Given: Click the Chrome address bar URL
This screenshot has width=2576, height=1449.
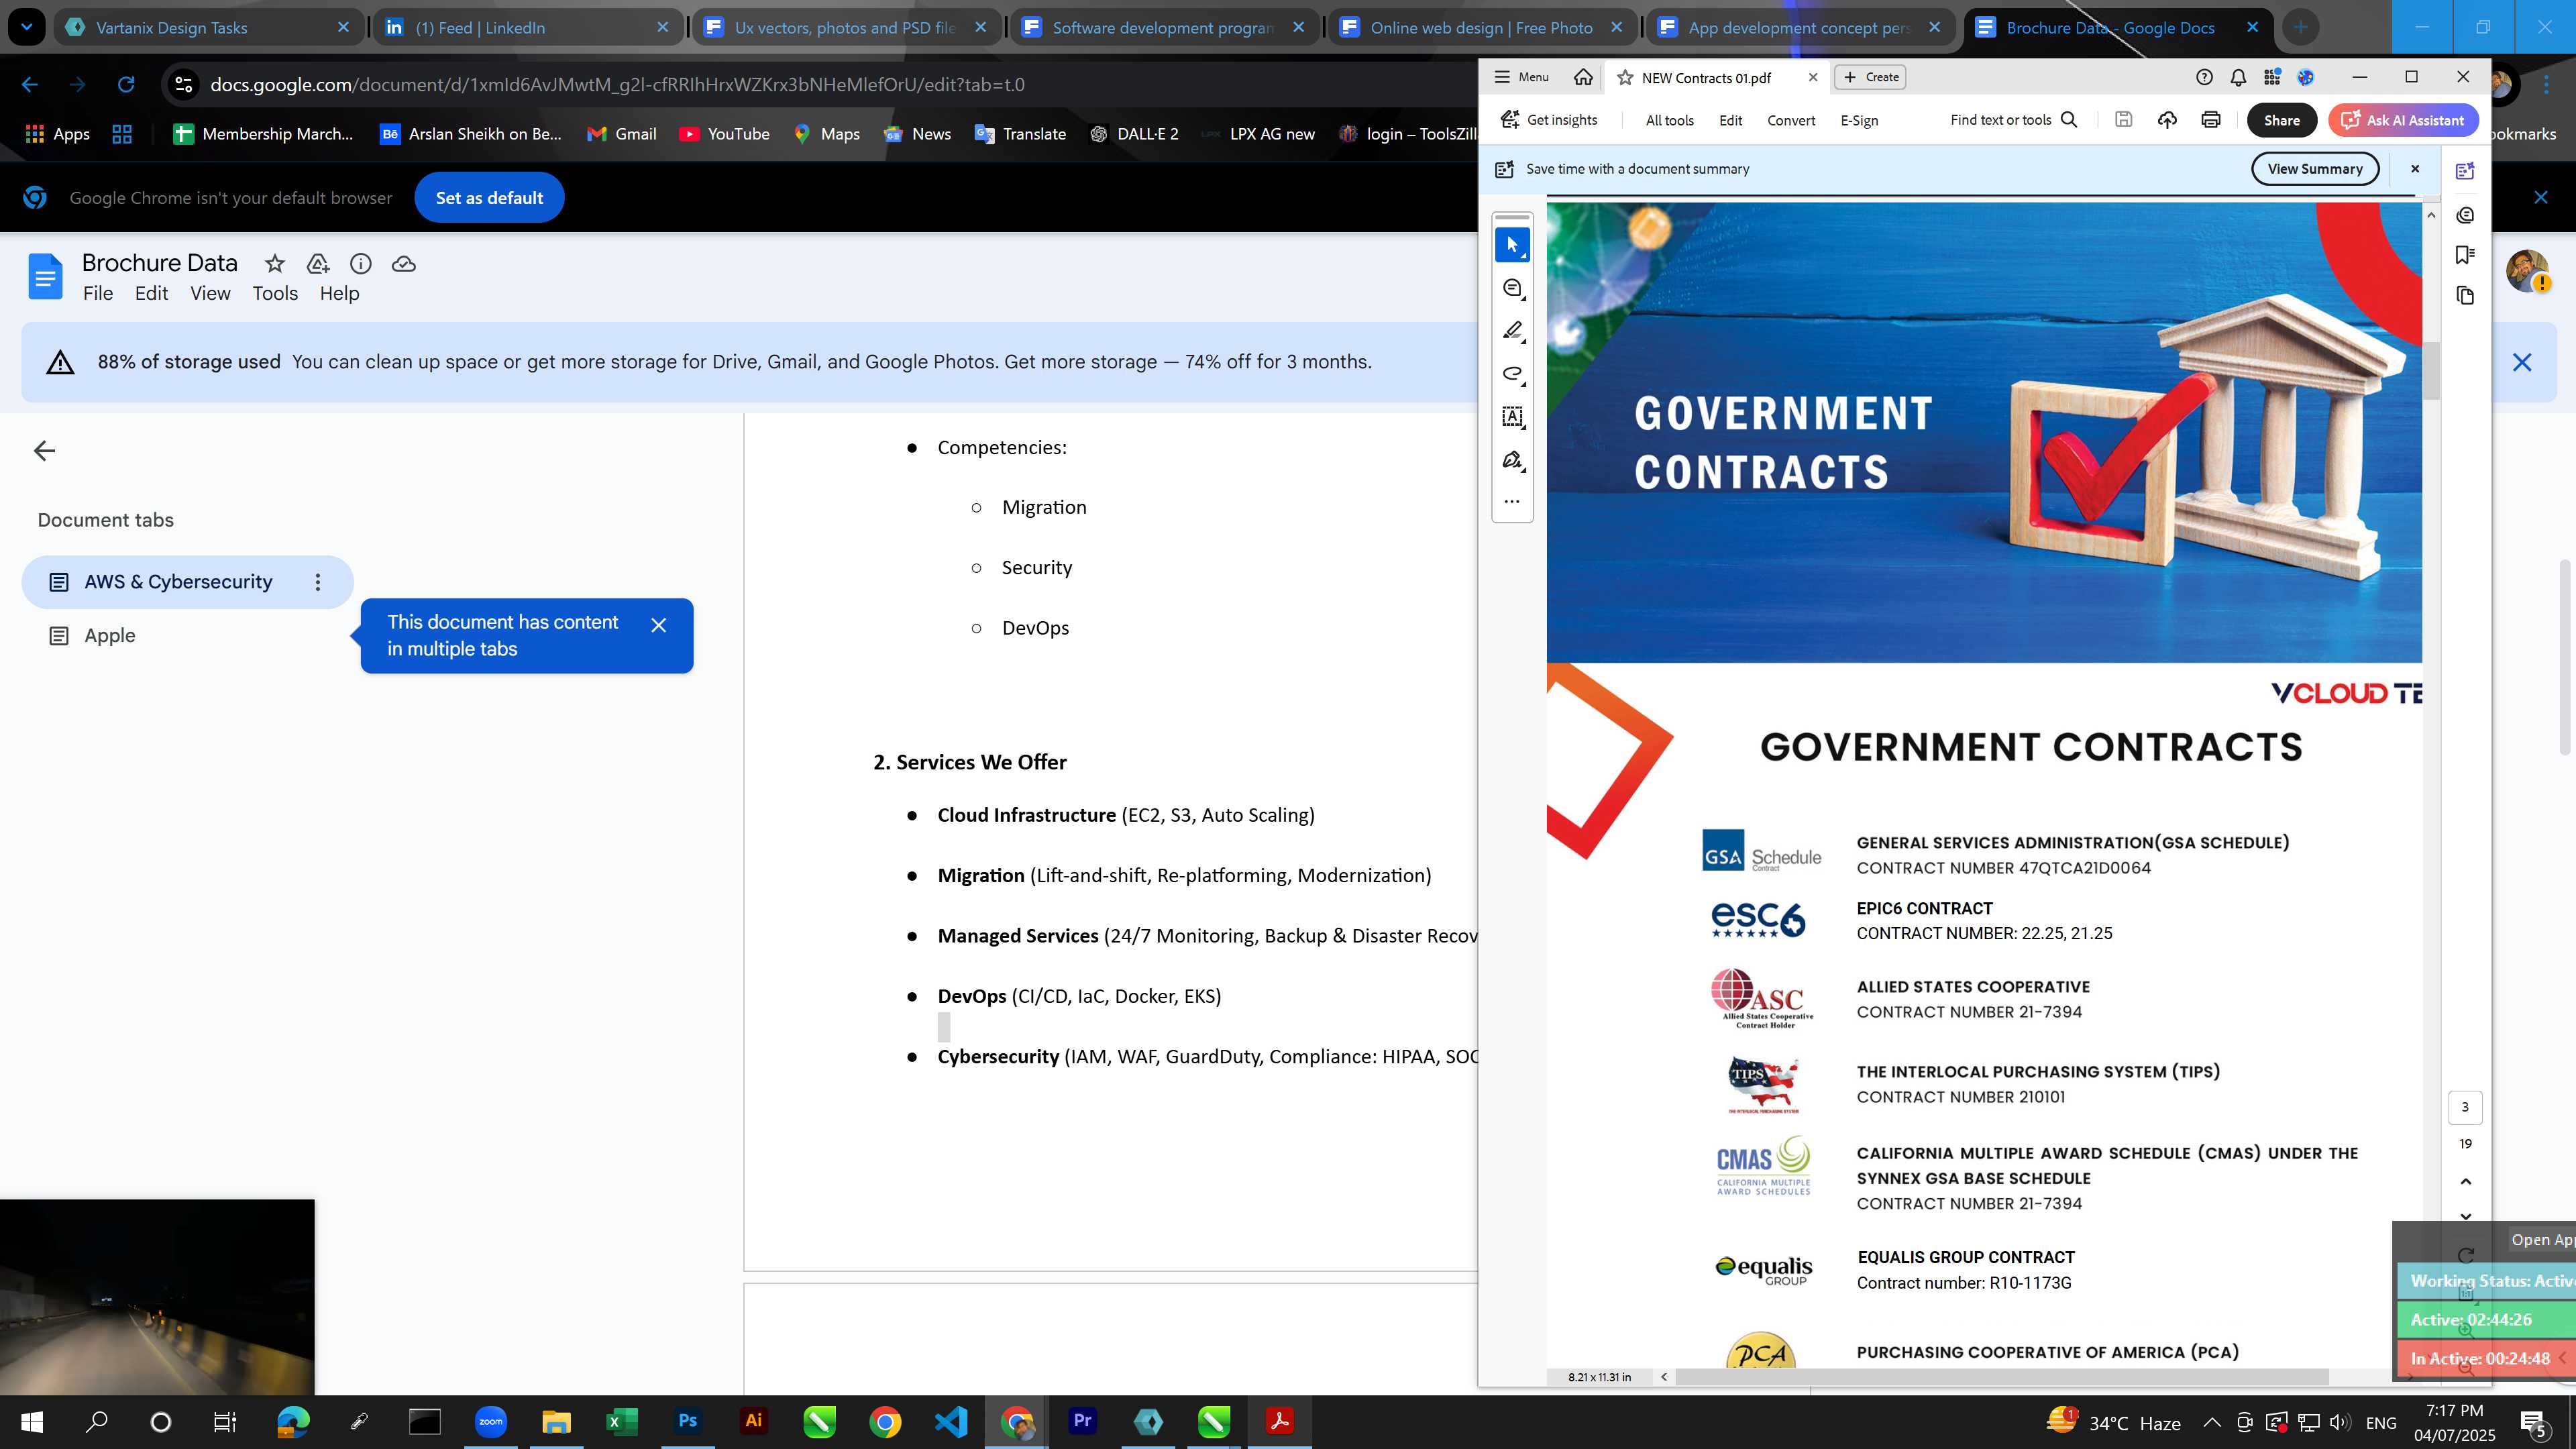Looking at the screenshot, I should coord(617,85).
